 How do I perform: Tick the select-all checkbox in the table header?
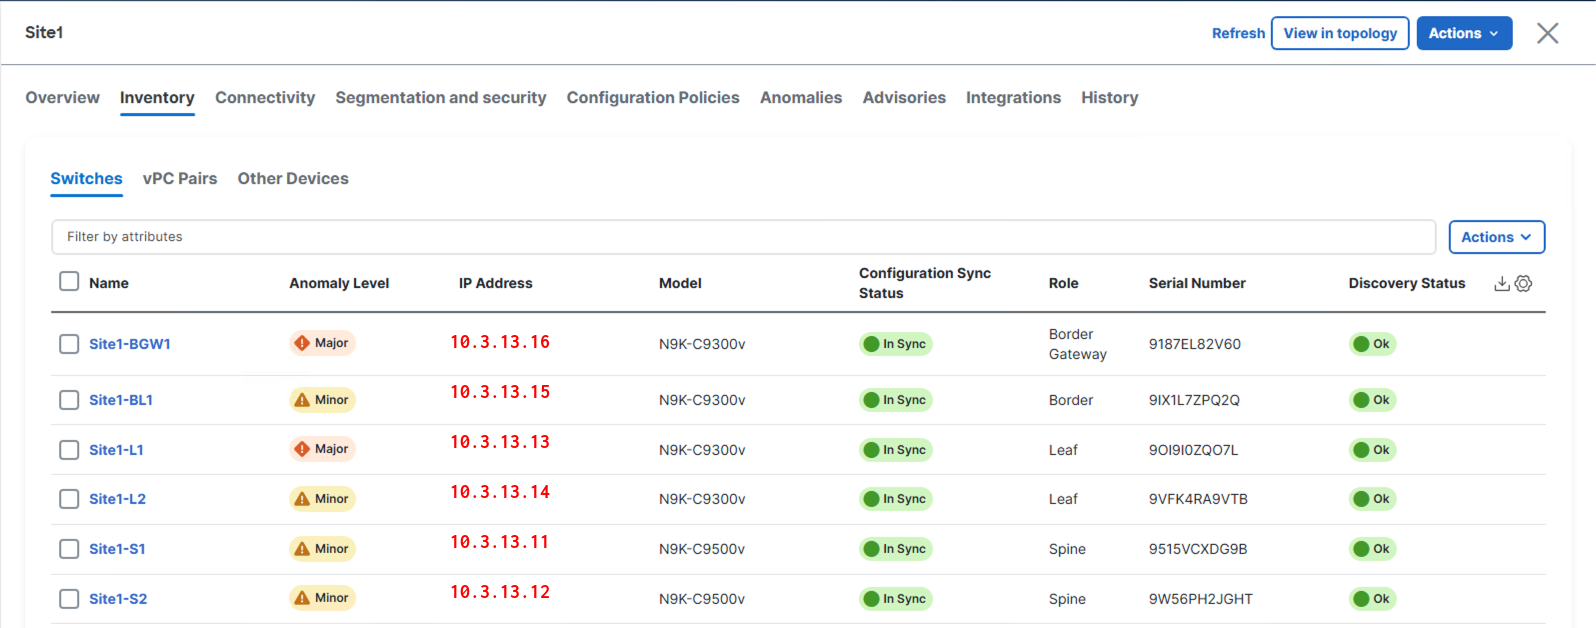pyautogui.click(x=69, y=281)
